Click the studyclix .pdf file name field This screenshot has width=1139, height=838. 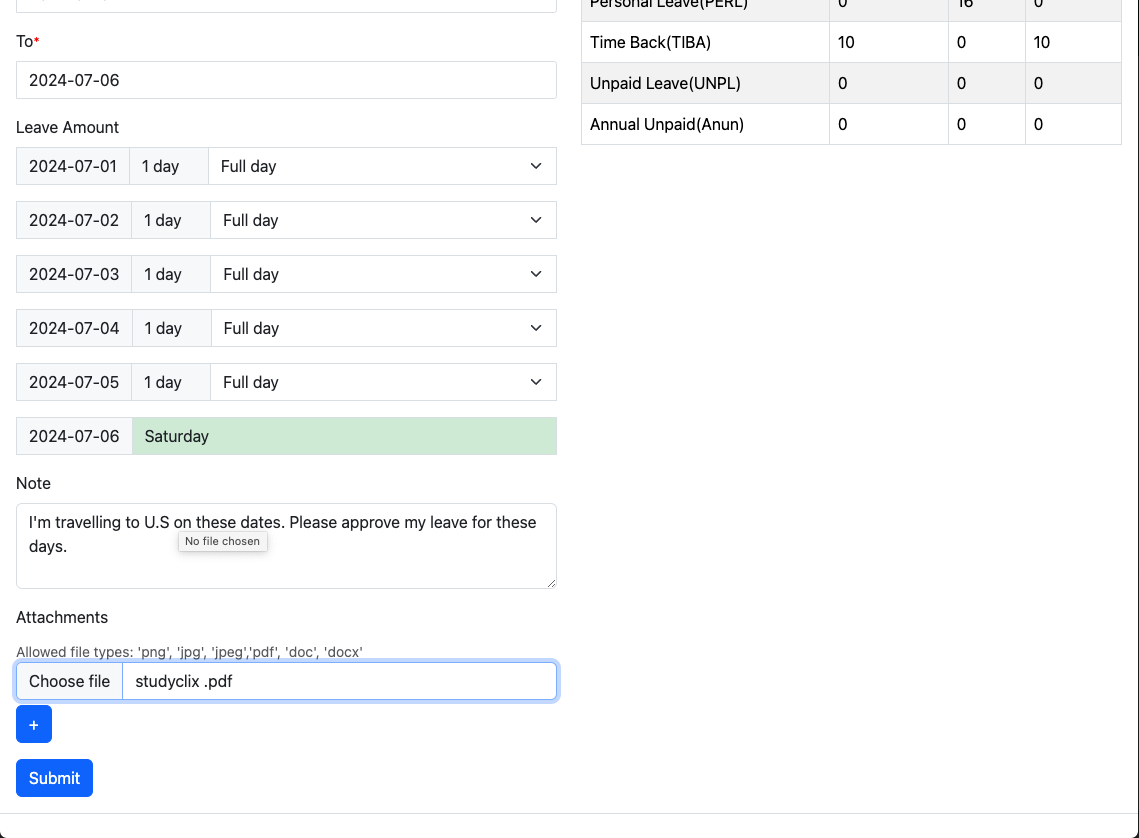(x=339, y=681)
